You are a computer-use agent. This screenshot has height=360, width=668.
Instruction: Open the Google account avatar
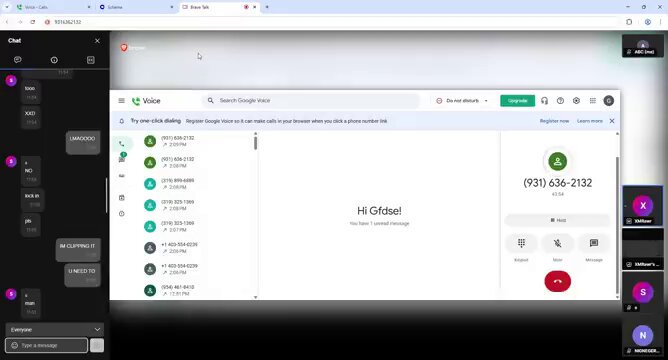[x=608, y=101]
